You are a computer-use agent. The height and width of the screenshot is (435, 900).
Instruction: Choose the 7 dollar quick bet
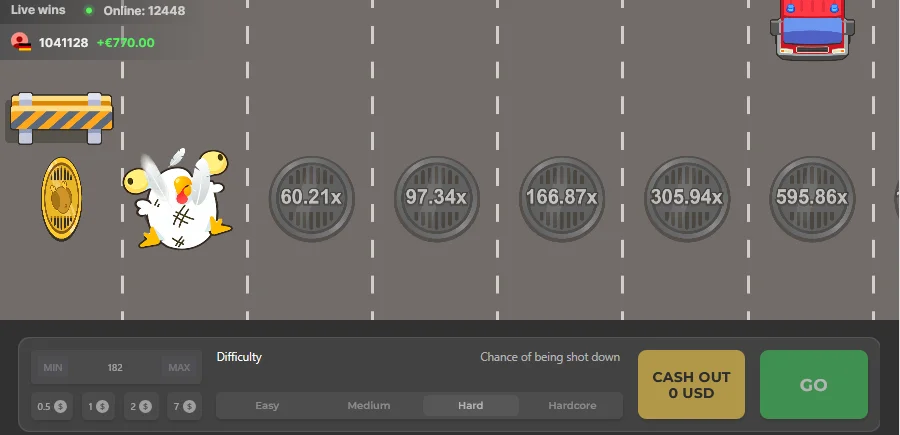tap(184, 406)
